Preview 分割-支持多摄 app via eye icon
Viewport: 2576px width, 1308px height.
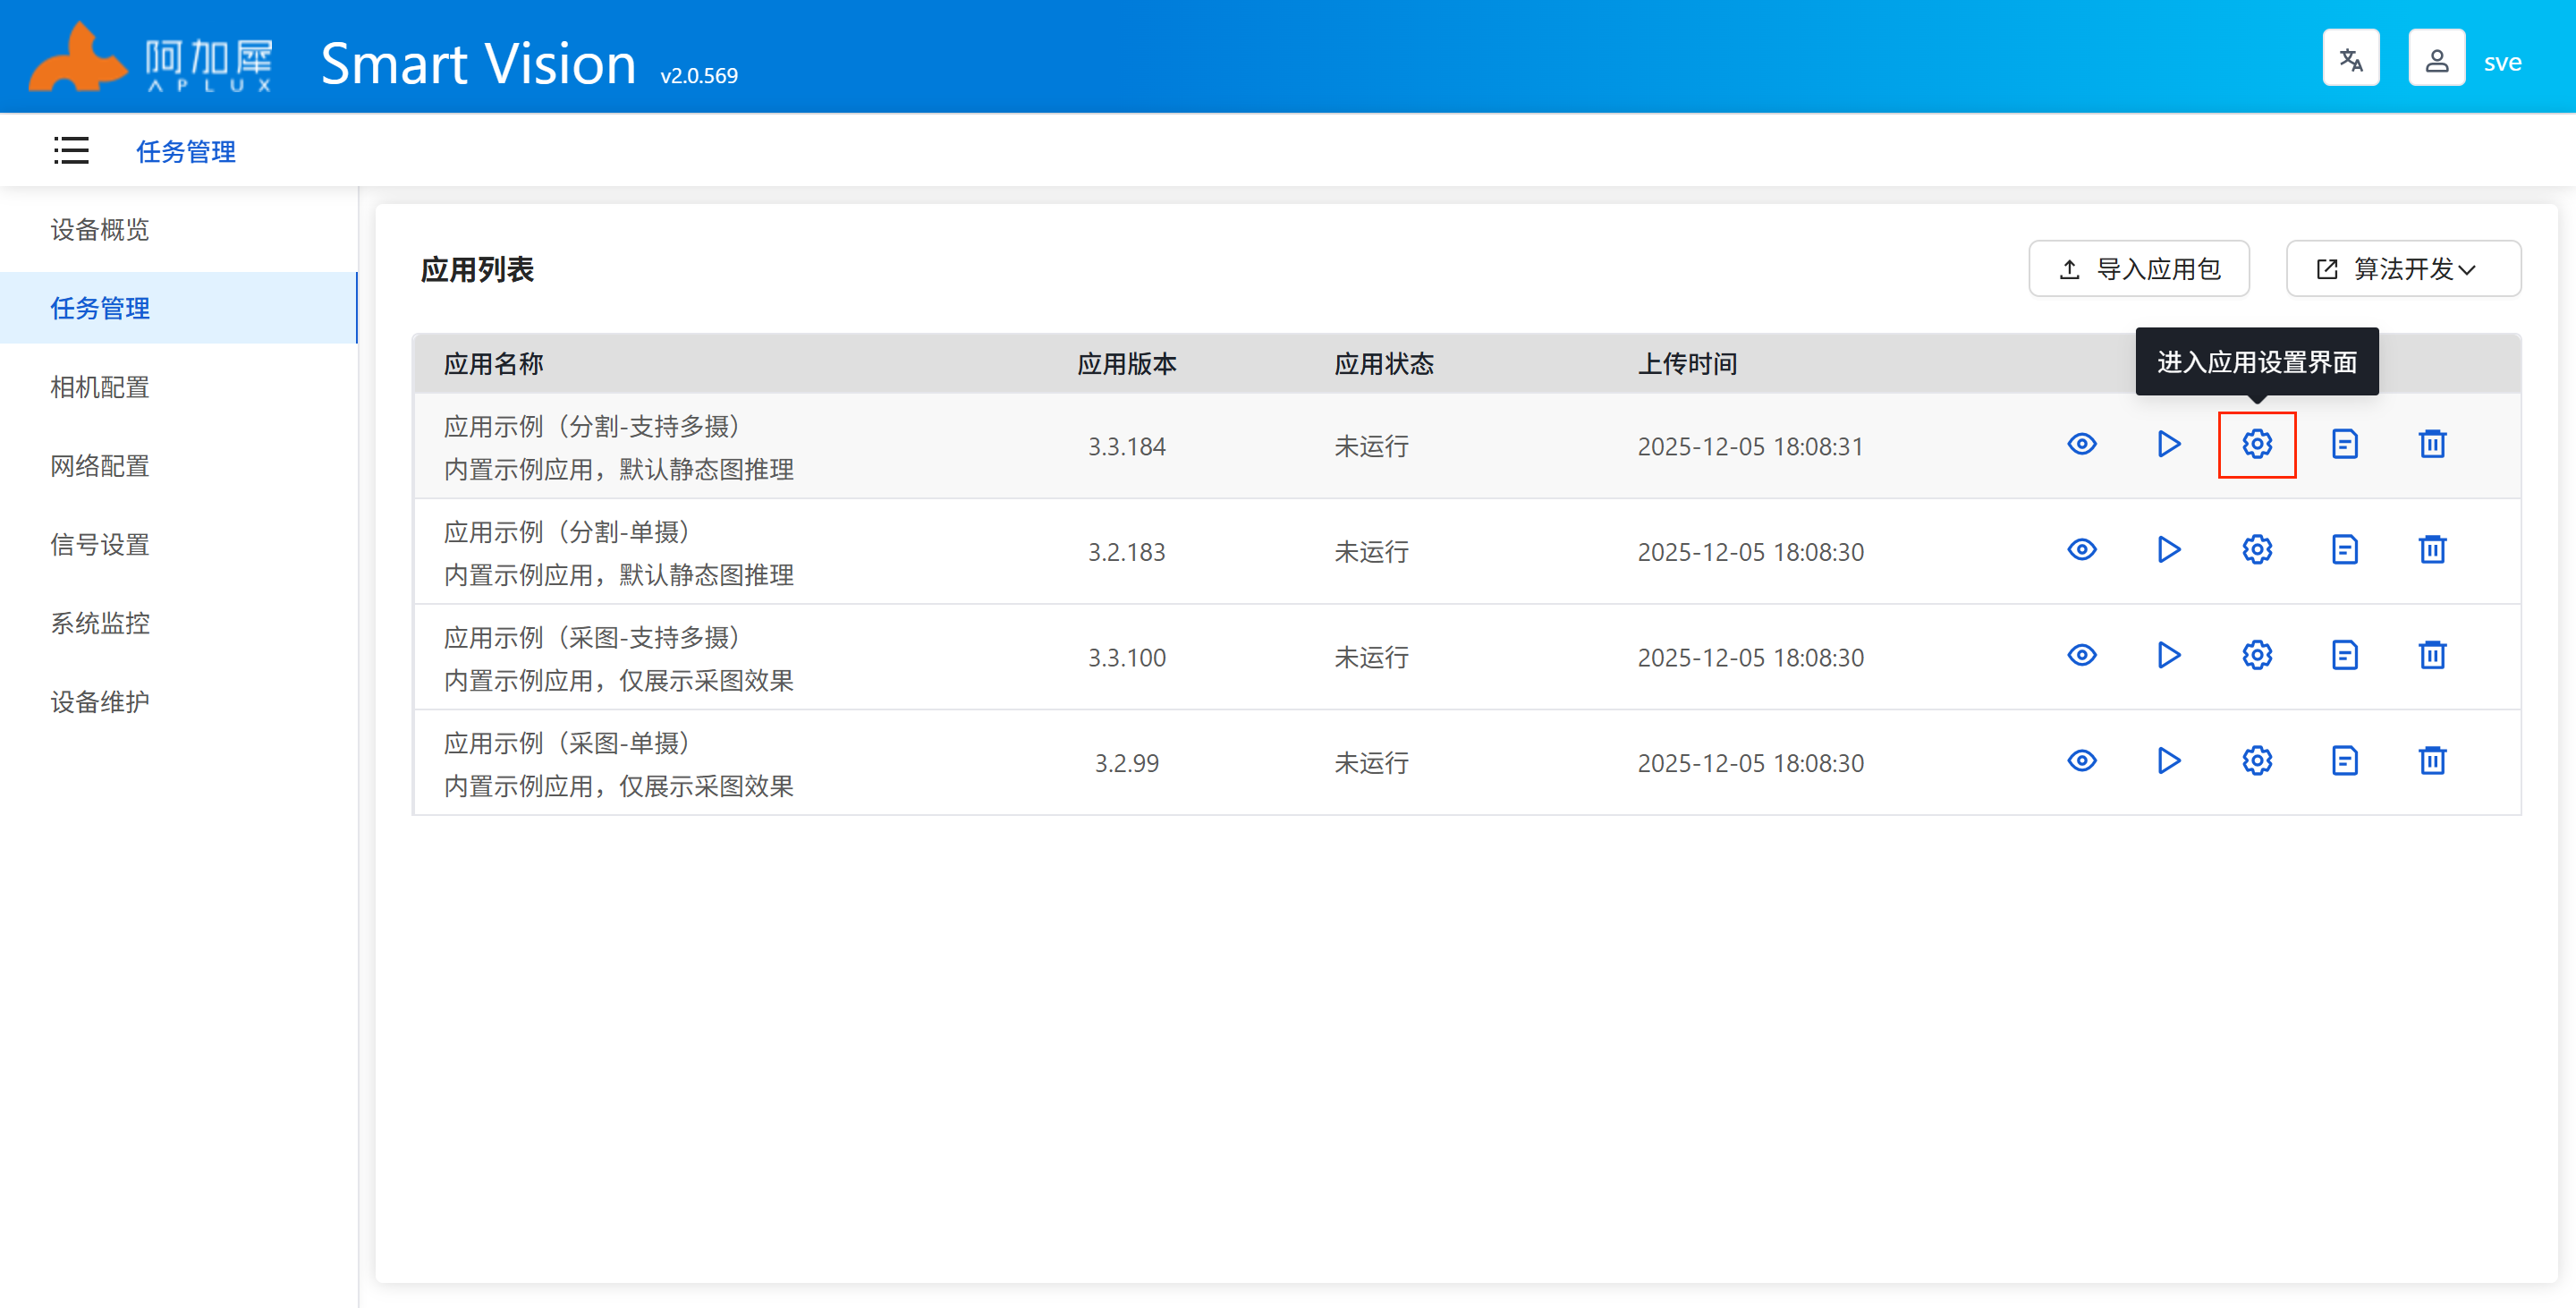(2081, 444)
